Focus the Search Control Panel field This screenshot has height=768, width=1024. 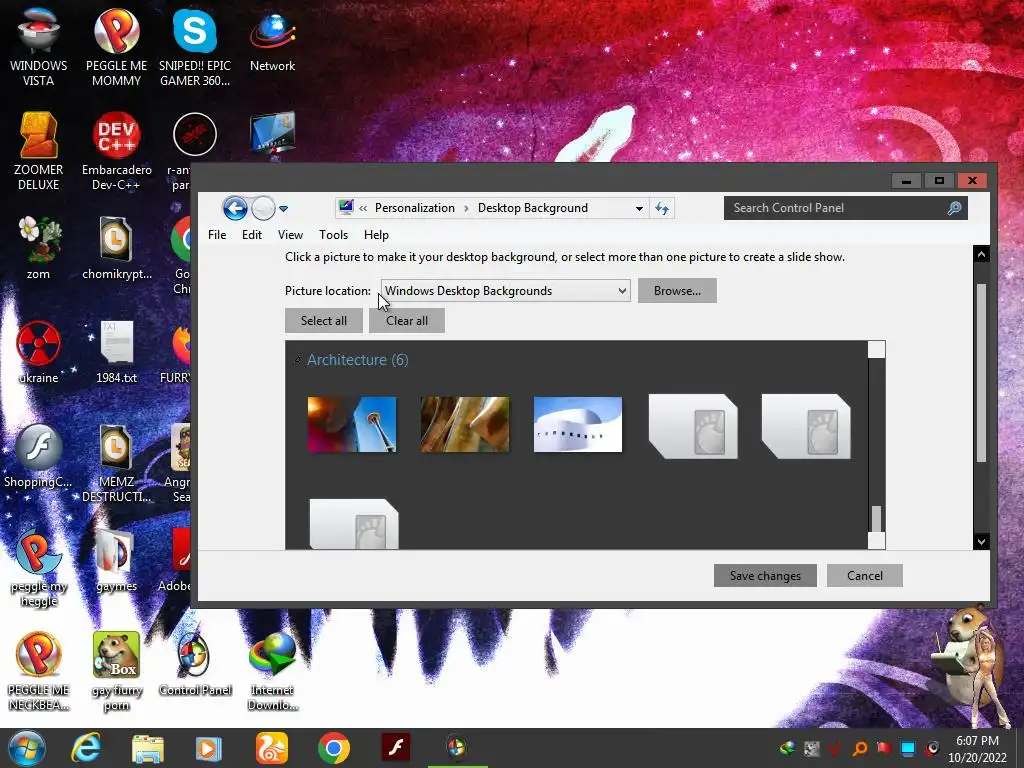(x=846, y=208)
